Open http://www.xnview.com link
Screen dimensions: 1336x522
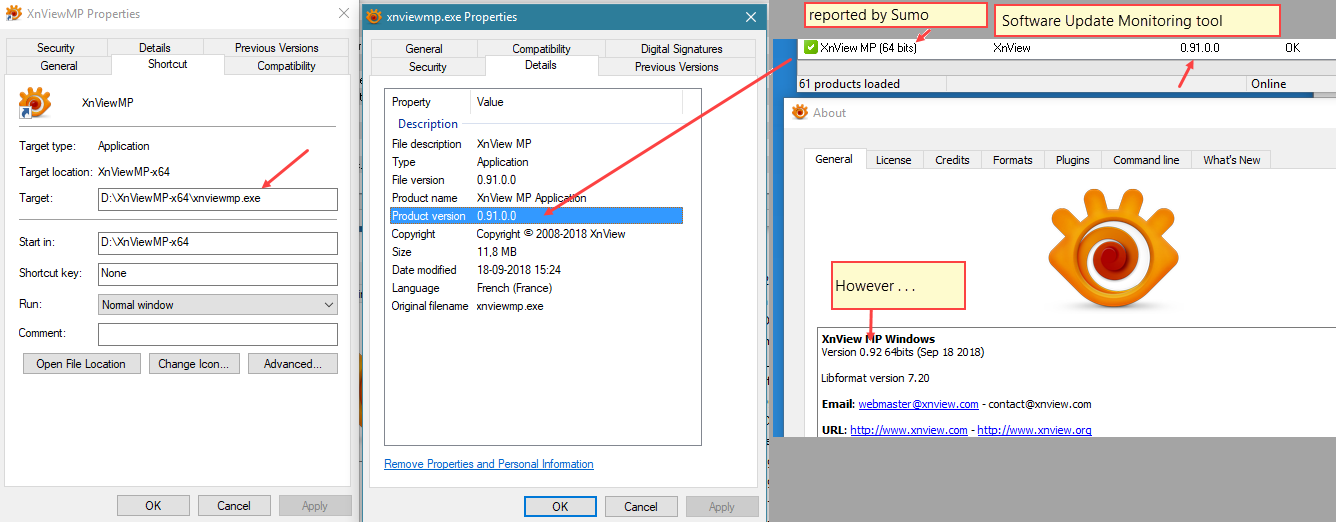click(x=909, y=430)
